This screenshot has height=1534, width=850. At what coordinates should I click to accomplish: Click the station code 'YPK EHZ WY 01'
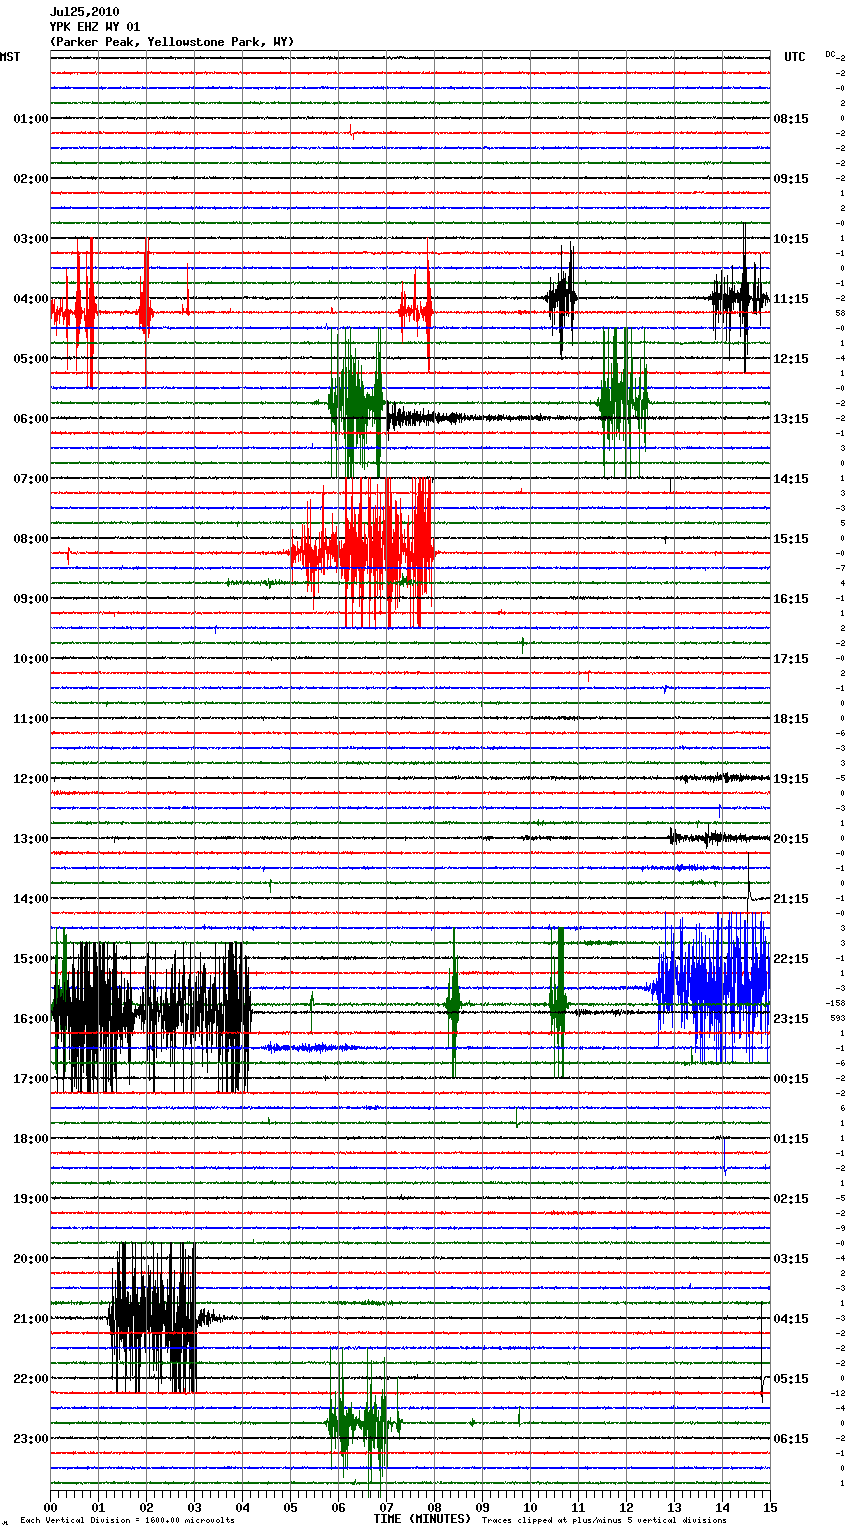(95, 27)
